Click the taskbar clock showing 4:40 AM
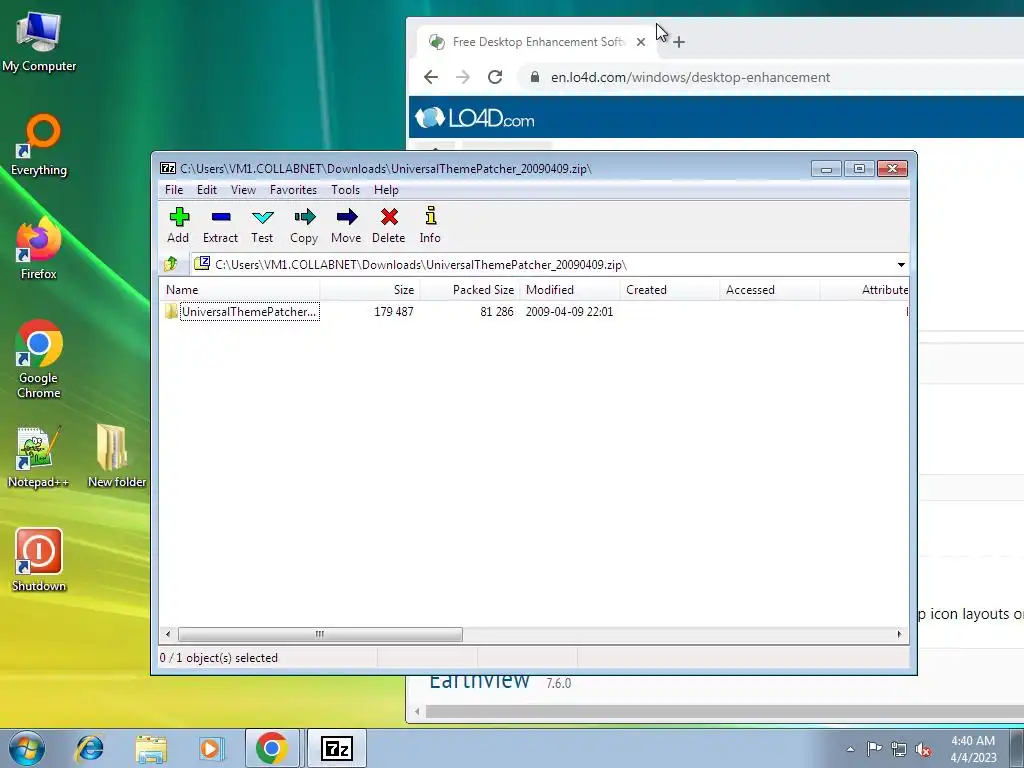The image size is (1024, 768). tap(973, 749)
